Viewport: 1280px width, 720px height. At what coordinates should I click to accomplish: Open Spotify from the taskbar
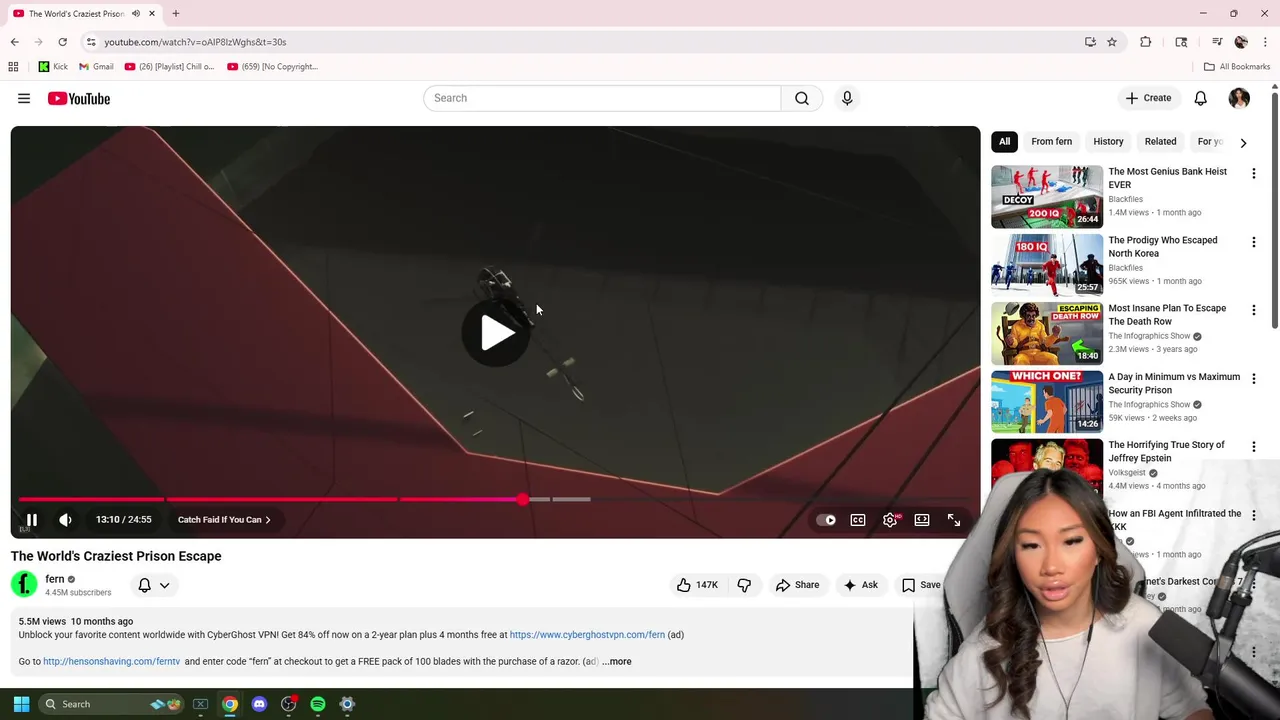318,704
